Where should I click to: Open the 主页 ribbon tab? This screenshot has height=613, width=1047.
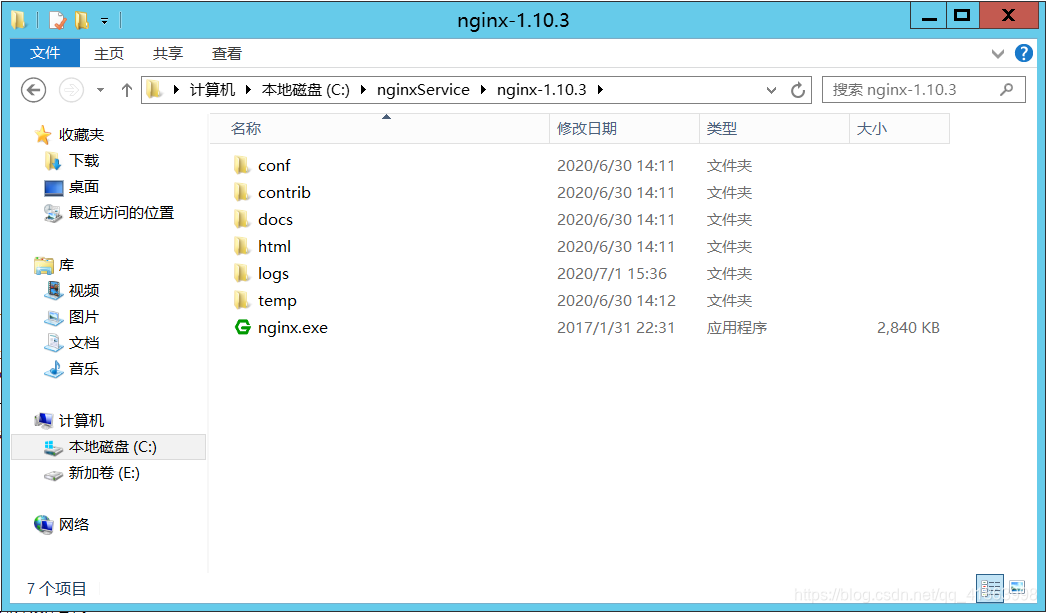pos(109,53)
